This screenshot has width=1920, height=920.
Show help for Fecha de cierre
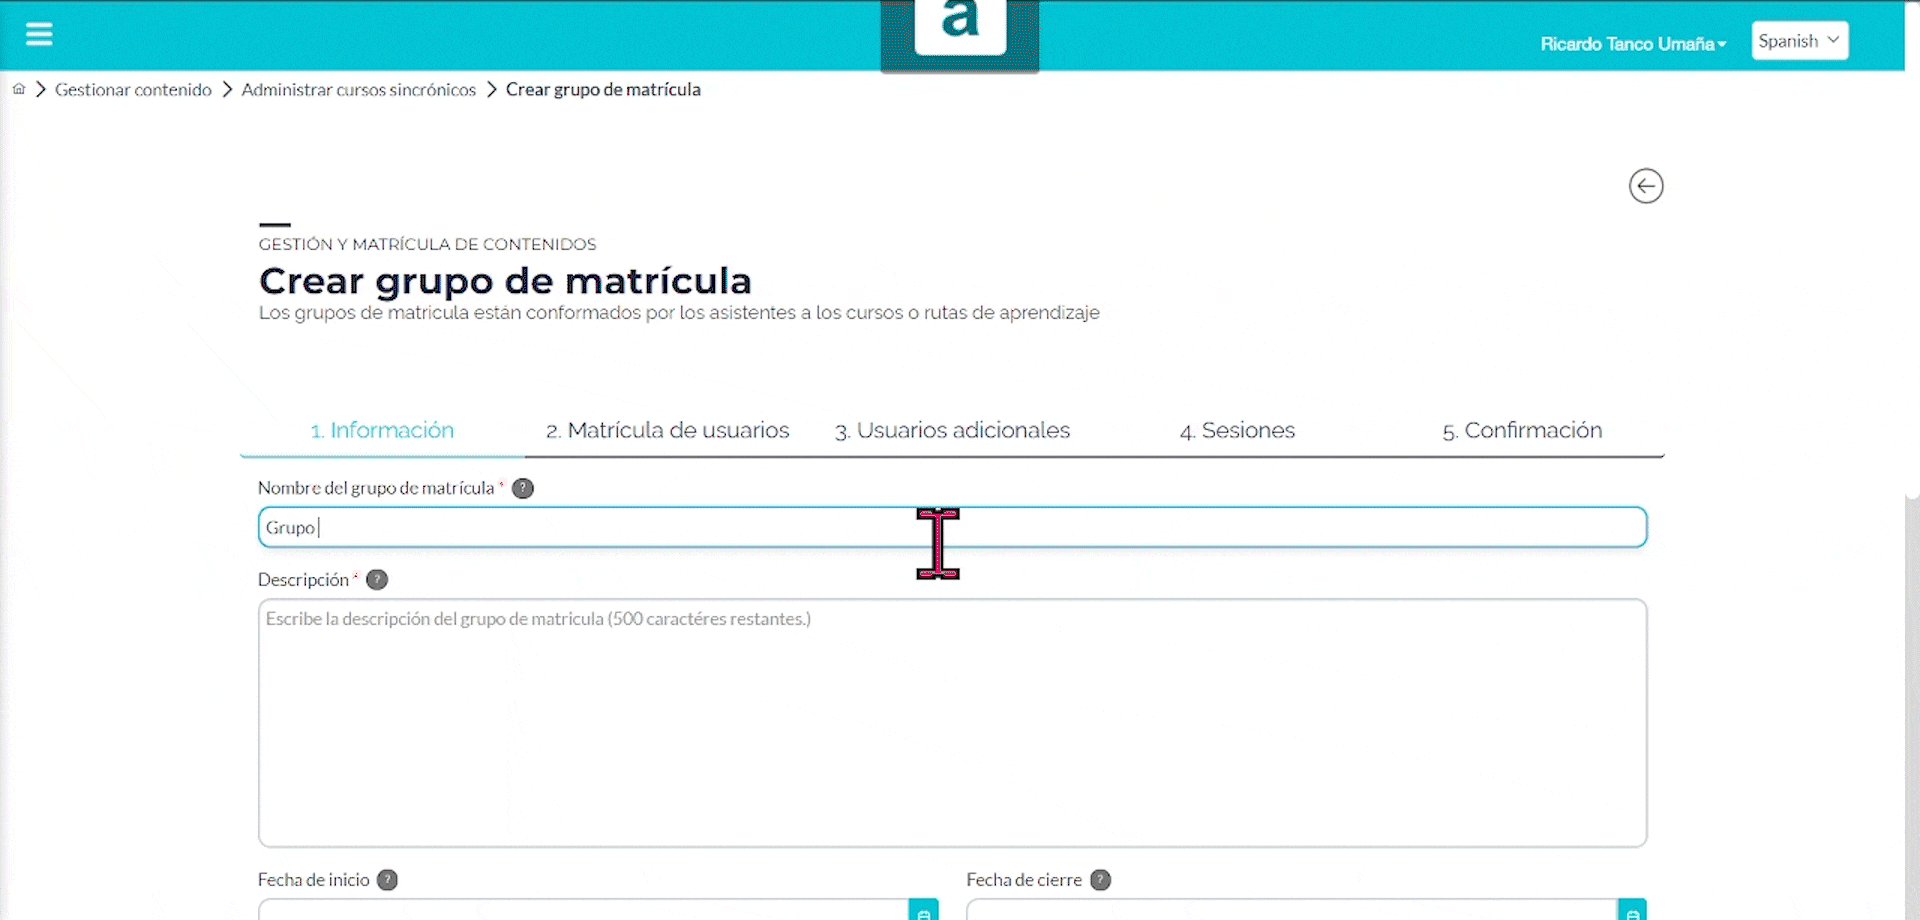point(1100,880)
